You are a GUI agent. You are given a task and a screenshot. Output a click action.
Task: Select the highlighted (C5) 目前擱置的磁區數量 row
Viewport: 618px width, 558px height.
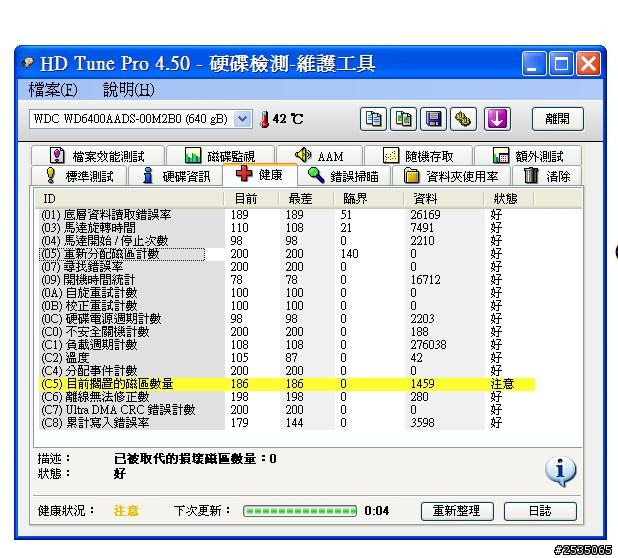(x=287, y=384)
